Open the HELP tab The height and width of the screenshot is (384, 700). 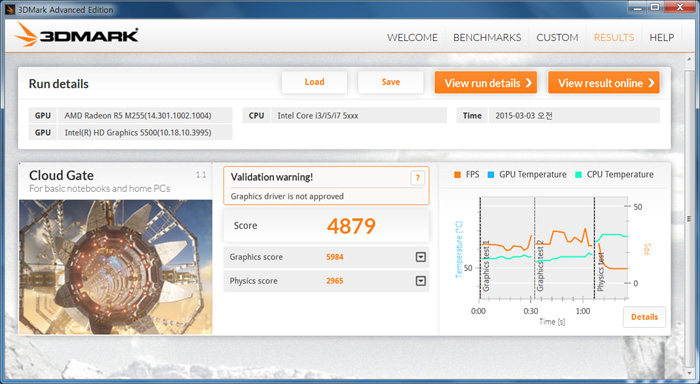pos(662,38)
